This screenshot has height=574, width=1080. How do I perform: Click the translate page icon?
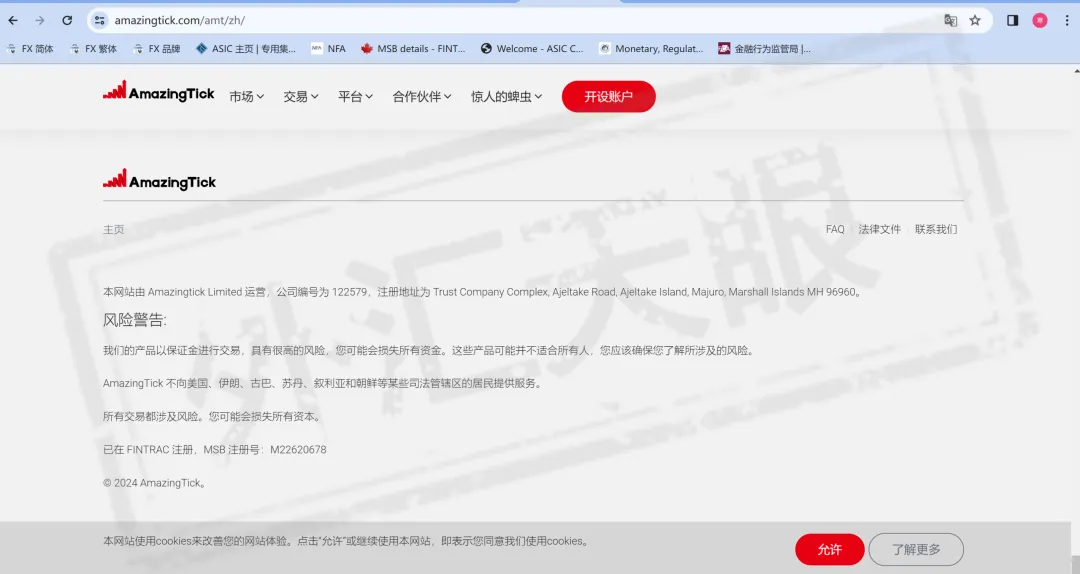coord(951,21)
